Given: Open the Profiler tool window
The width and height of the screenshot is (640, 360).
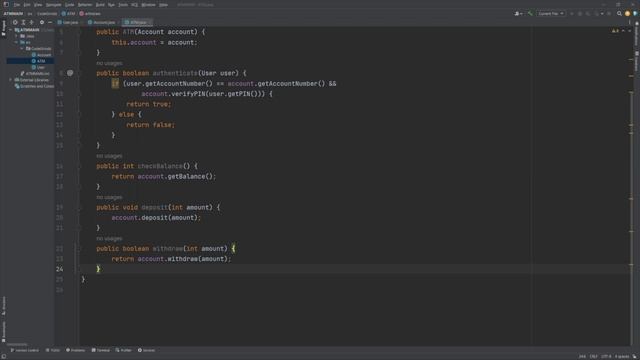Looking at the screenshot, I should 123,350.
